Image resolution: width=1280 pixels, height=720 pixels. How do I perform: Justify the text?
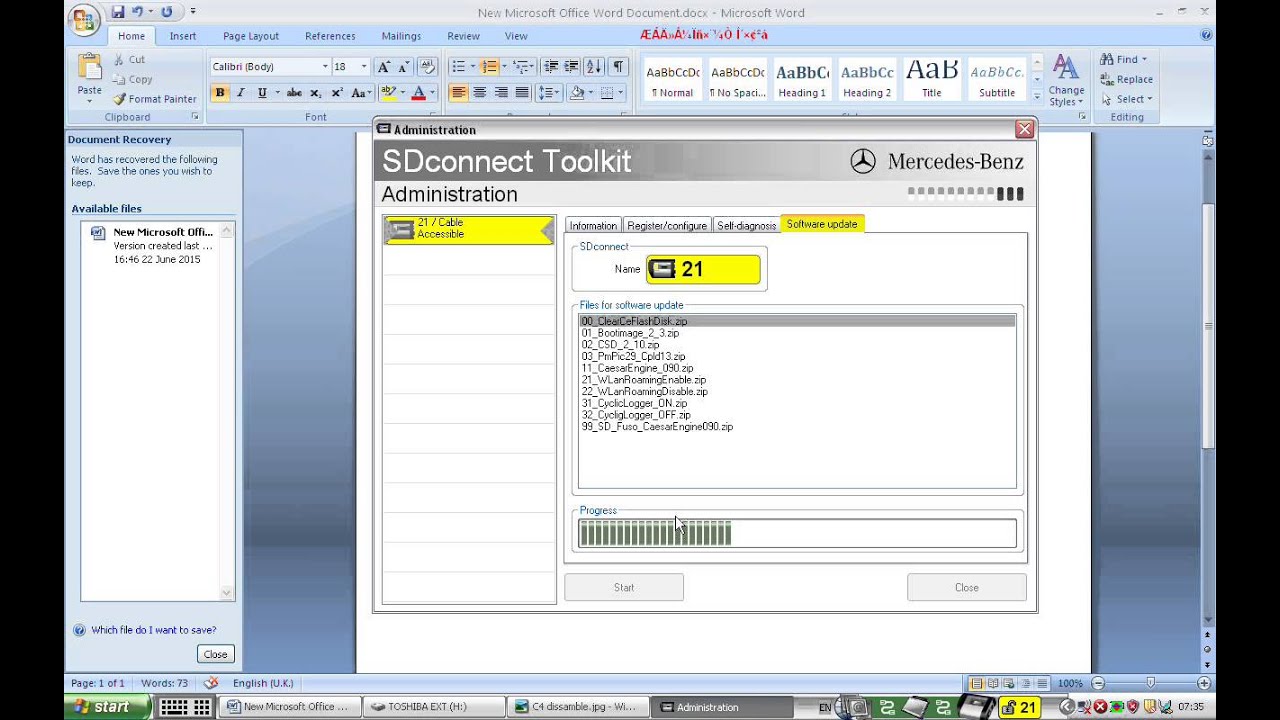[521, 93]
